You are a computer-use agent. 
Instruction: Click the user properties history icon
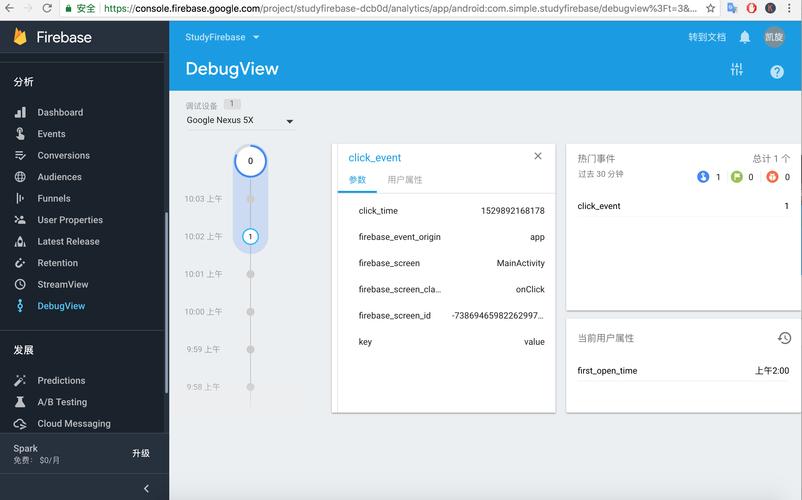[784, 338]
